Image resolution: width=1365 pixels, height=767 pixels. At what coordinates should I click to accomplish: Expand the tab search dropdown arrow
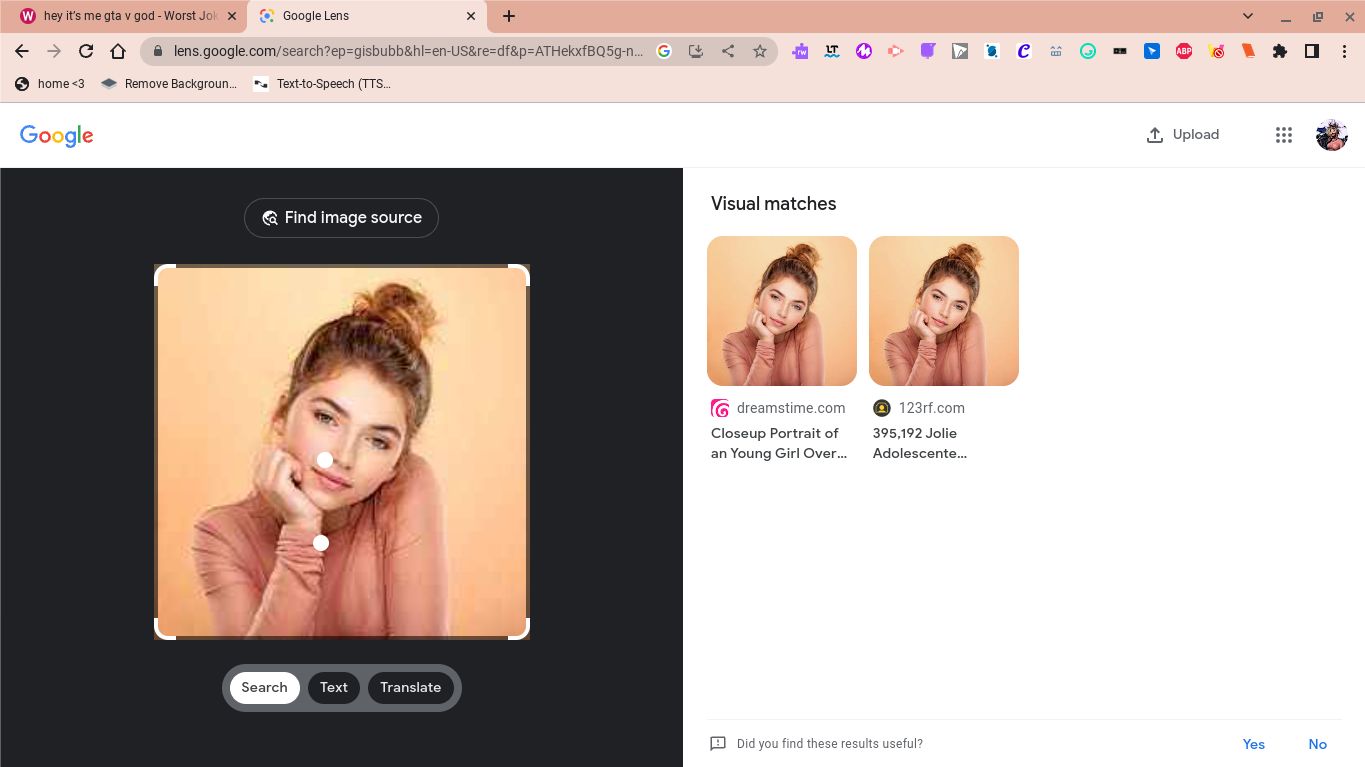[x=1248, y=16]
